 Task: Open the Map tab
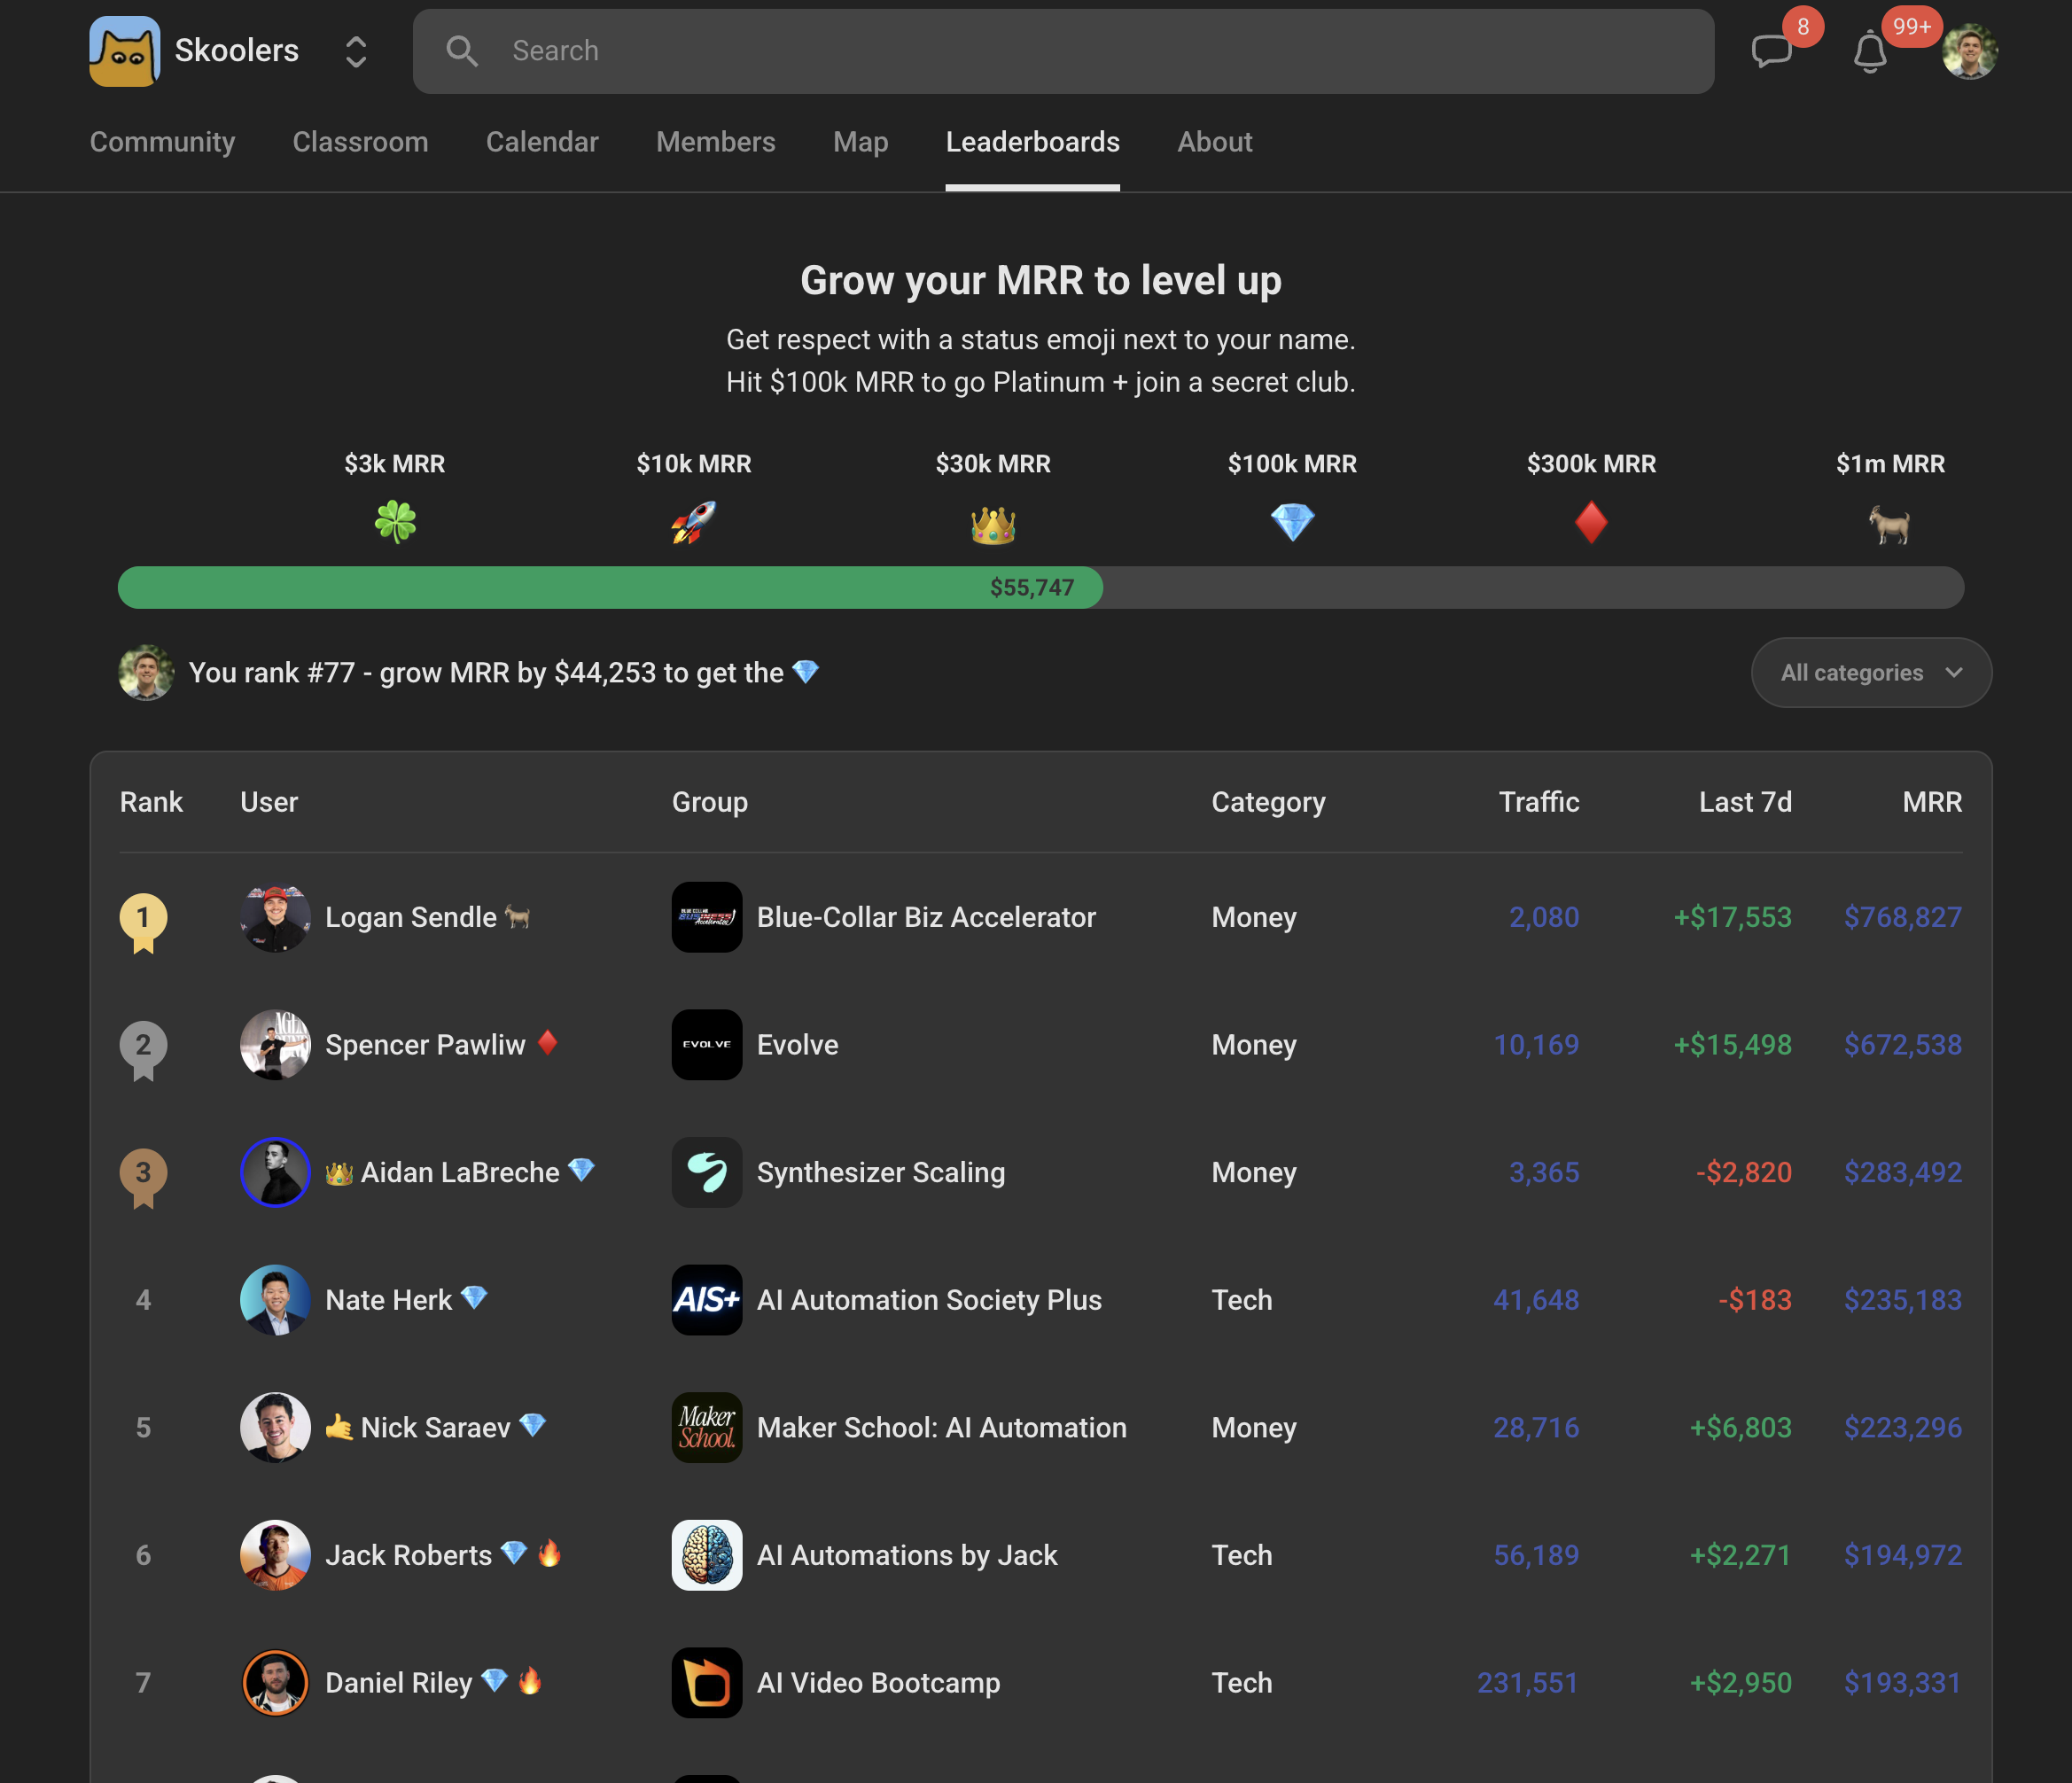[x=860, y=142]
